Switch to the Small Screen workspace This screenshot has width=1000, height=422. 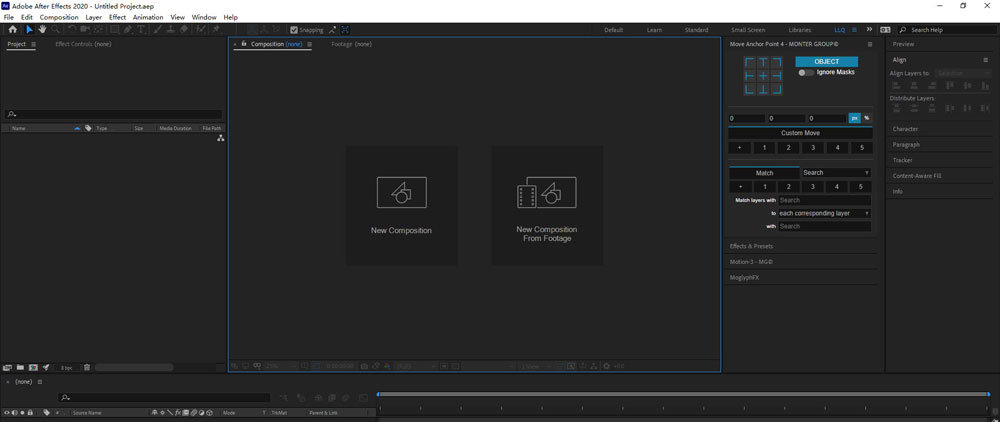coord(748,30)
